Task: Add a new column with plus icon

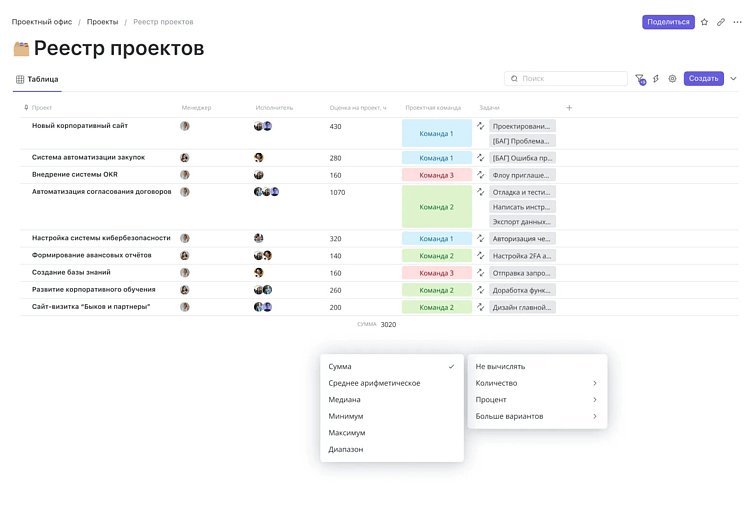Action: tap(569, 108)
